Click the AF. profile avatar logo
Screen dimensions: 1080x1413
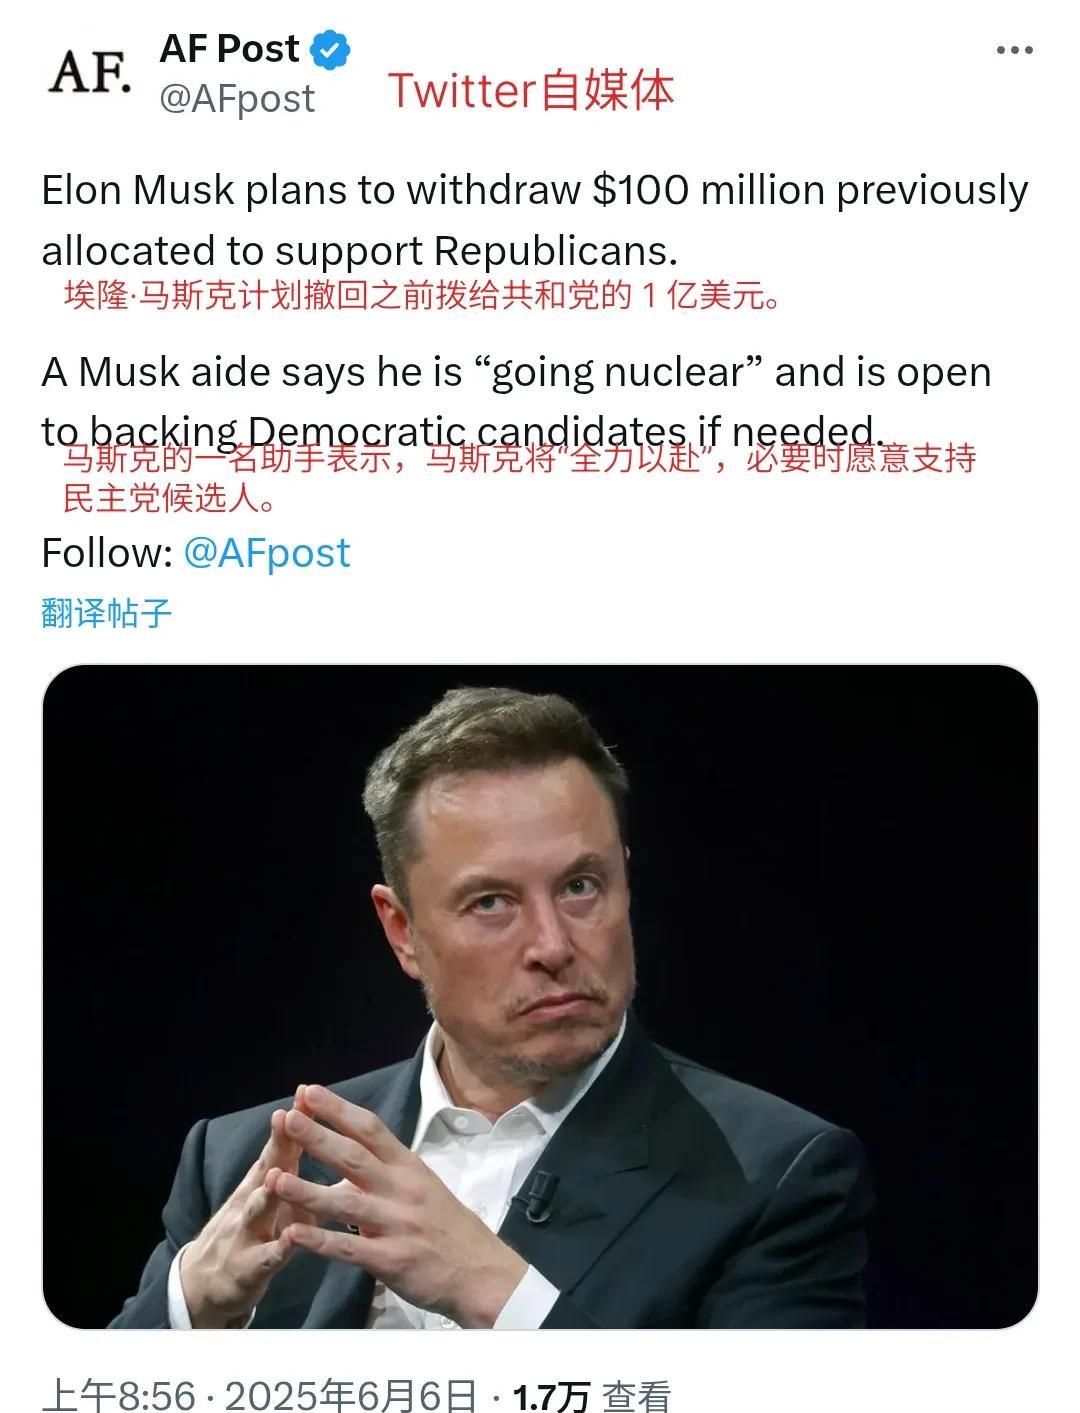pyautogui.click(x=90, y=72)
